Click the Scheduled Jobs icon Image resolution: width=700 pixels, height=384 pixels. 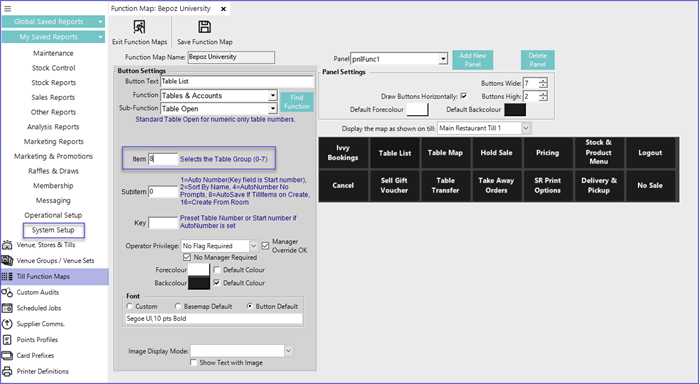coord(7,308)
